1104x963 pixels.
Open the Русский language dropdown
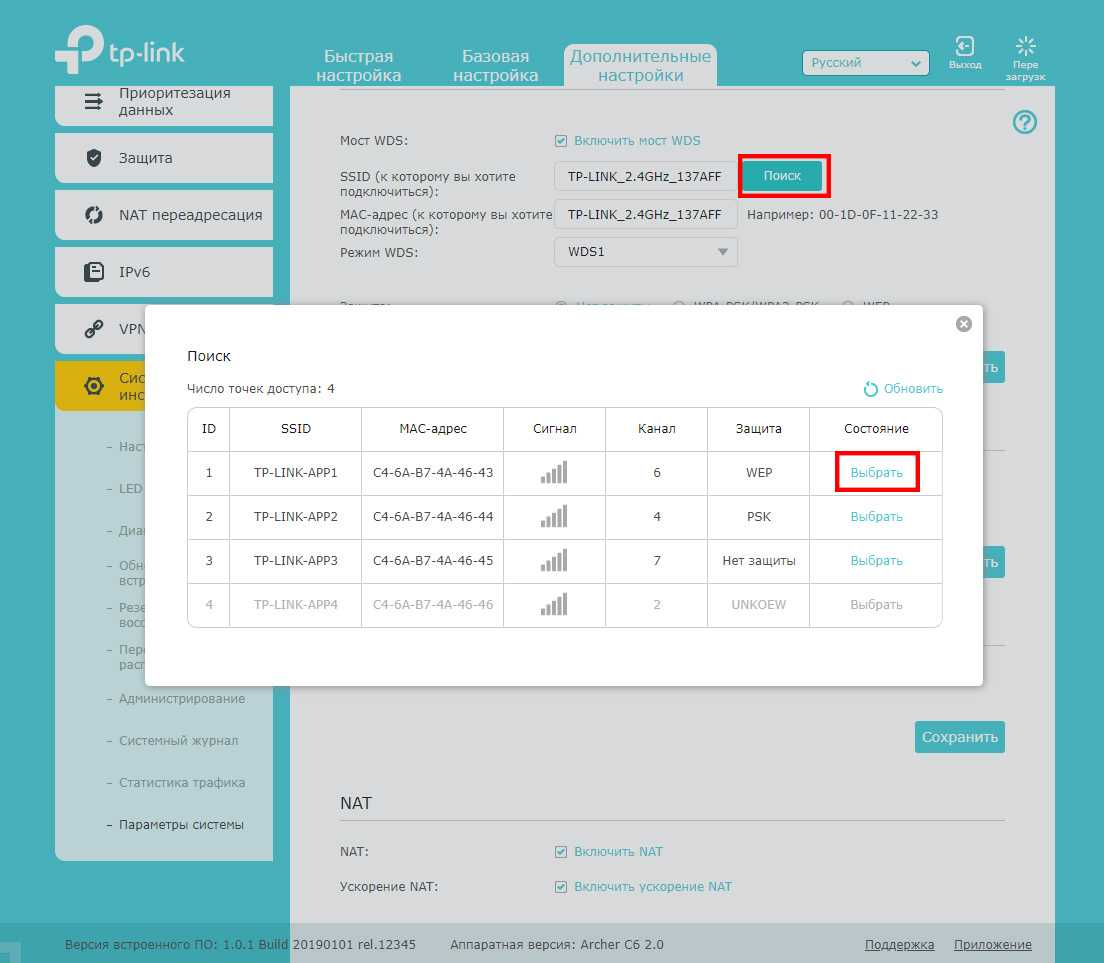865,63
